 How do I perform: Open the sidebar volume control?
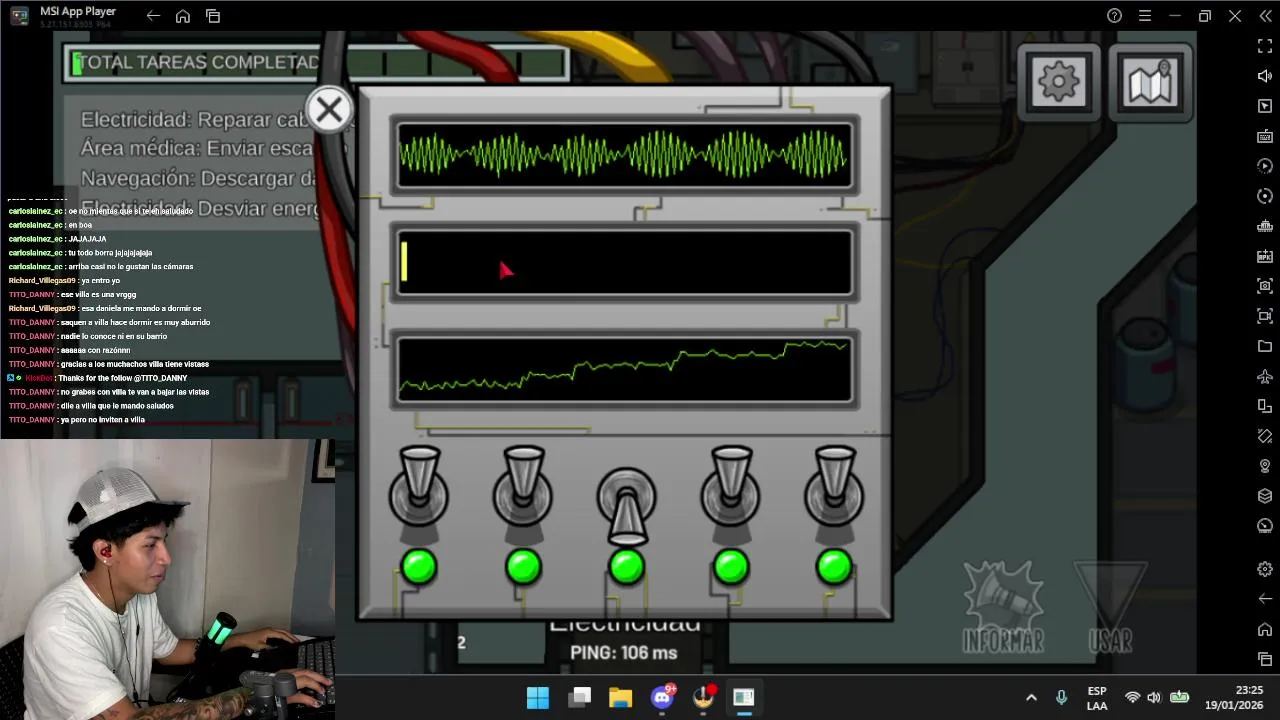click(1265, 76)
